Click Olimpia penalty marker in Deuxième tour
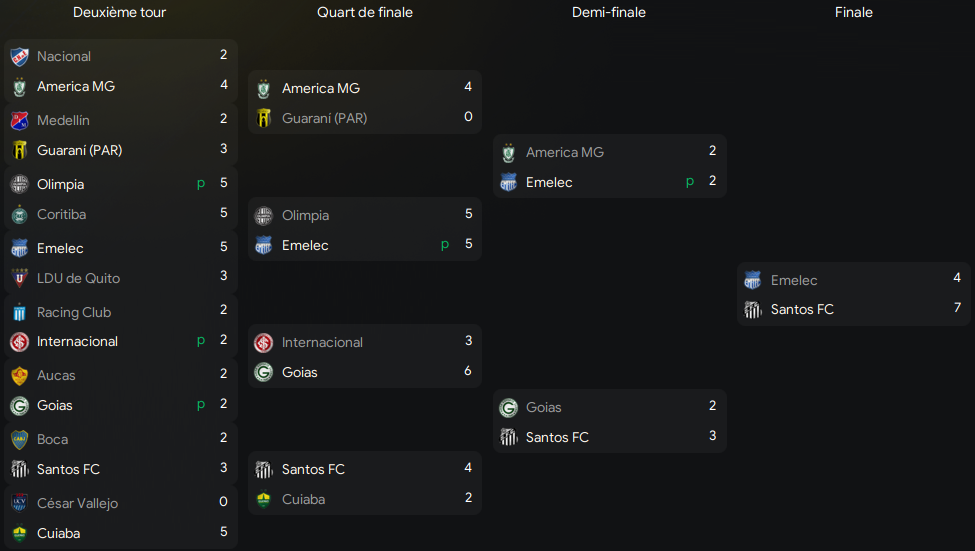Screen dimensions: 975x551 pyautogui.click(x=201, y=184)
